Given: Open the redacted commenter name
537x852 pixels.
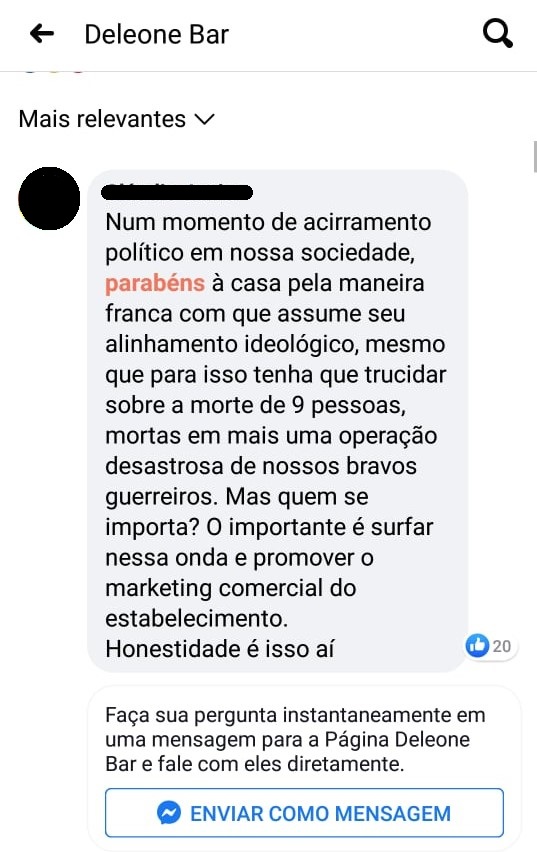Looking at the screenshot, I should tap(178, 192).
